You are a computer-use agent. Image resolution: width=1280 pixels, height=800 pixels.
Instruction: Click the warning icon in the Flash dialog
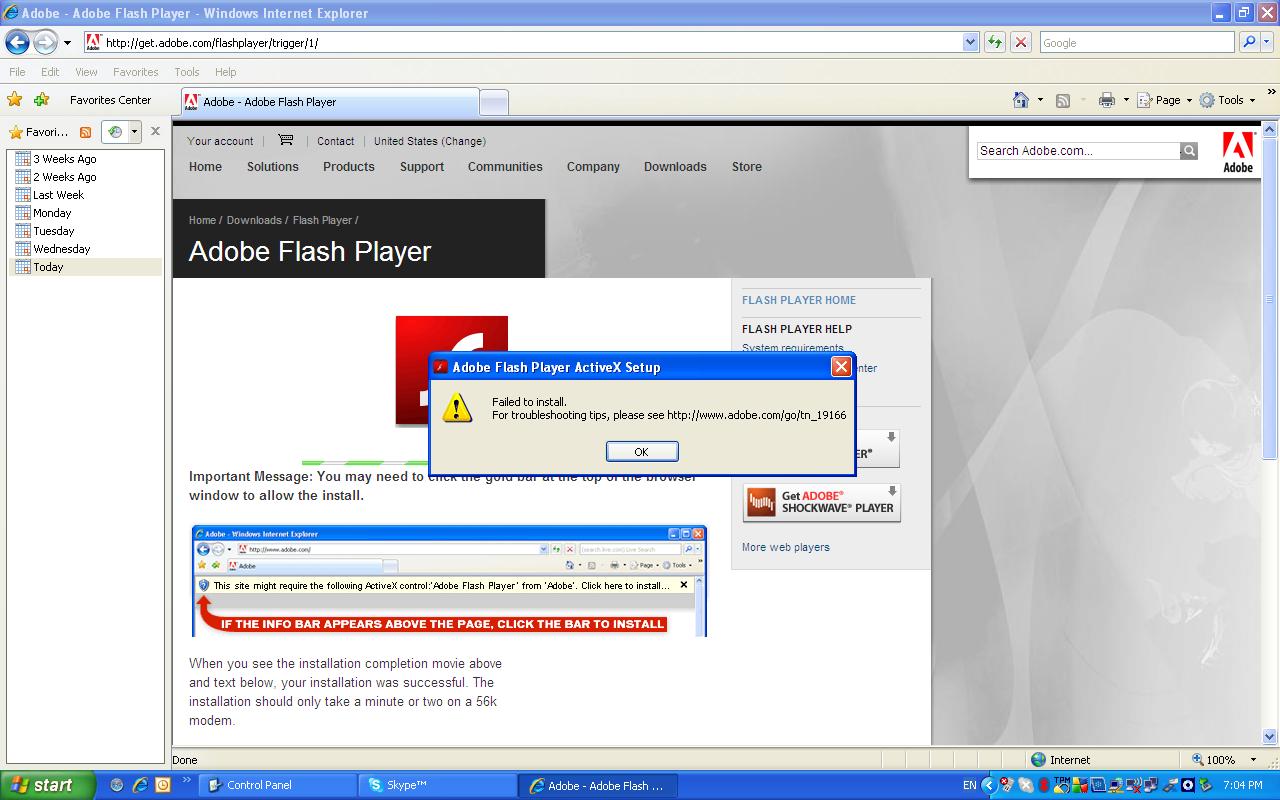[x=457, y=407]
